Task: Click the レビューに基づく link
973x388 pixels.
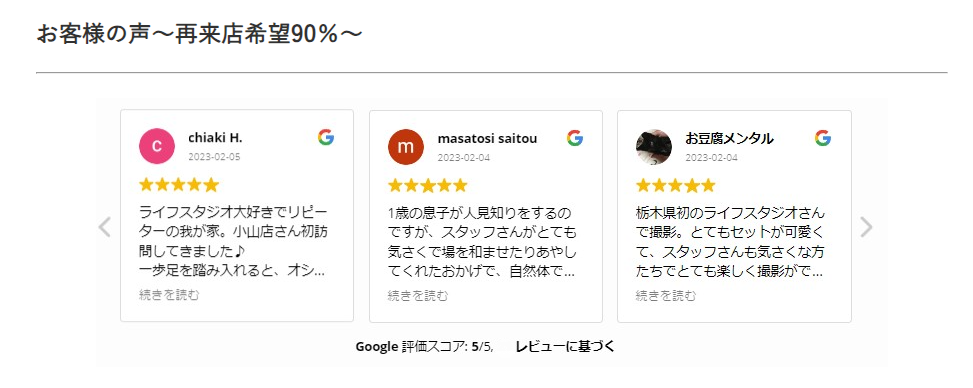Action: pos(565,346)
